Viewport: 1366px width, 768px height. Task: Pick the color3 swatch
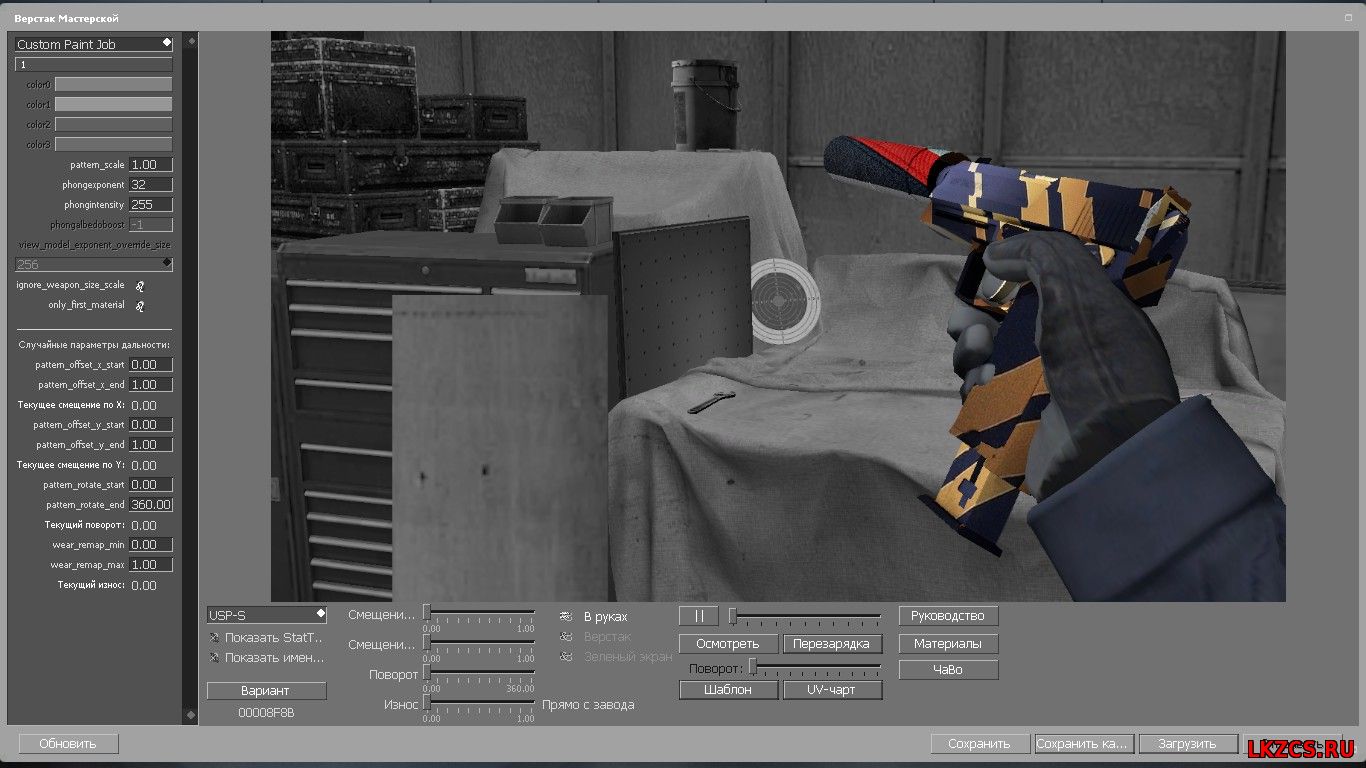tap(113, 145)
